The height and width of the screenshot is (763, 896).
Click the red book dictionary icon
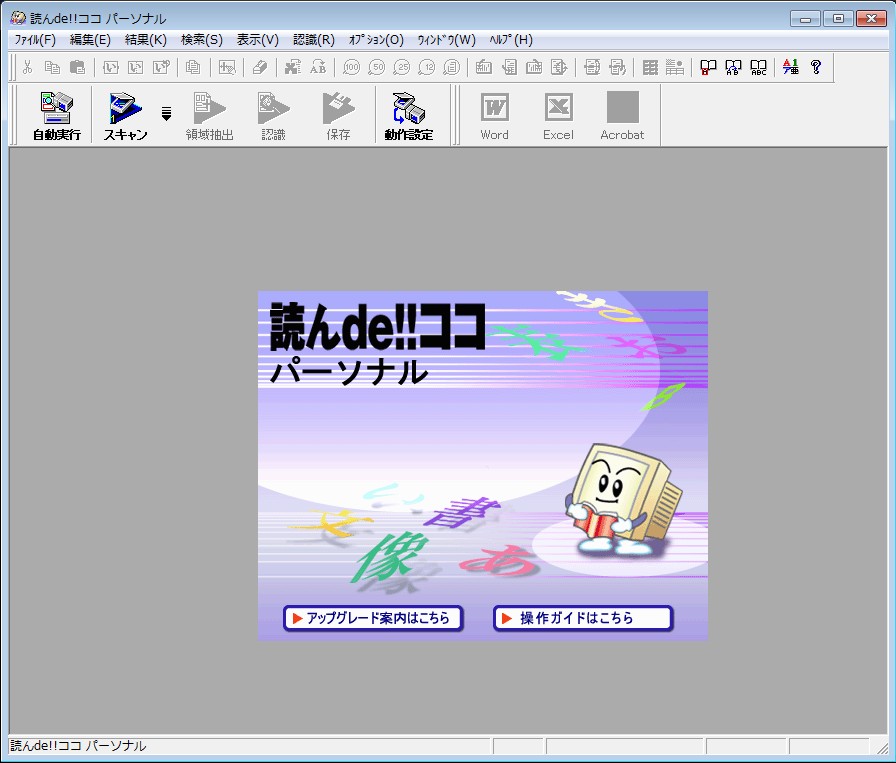[x=708, y=67]
